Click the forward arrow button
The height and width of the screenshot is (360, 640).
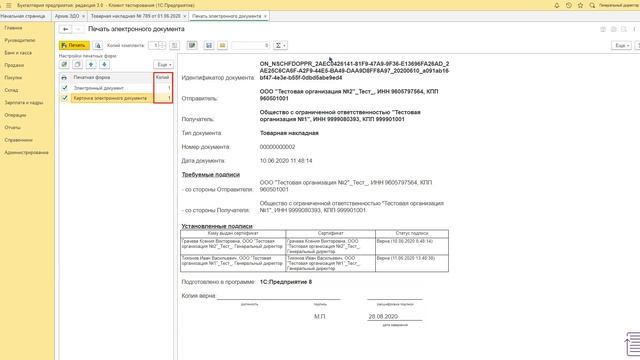[78, 29]
